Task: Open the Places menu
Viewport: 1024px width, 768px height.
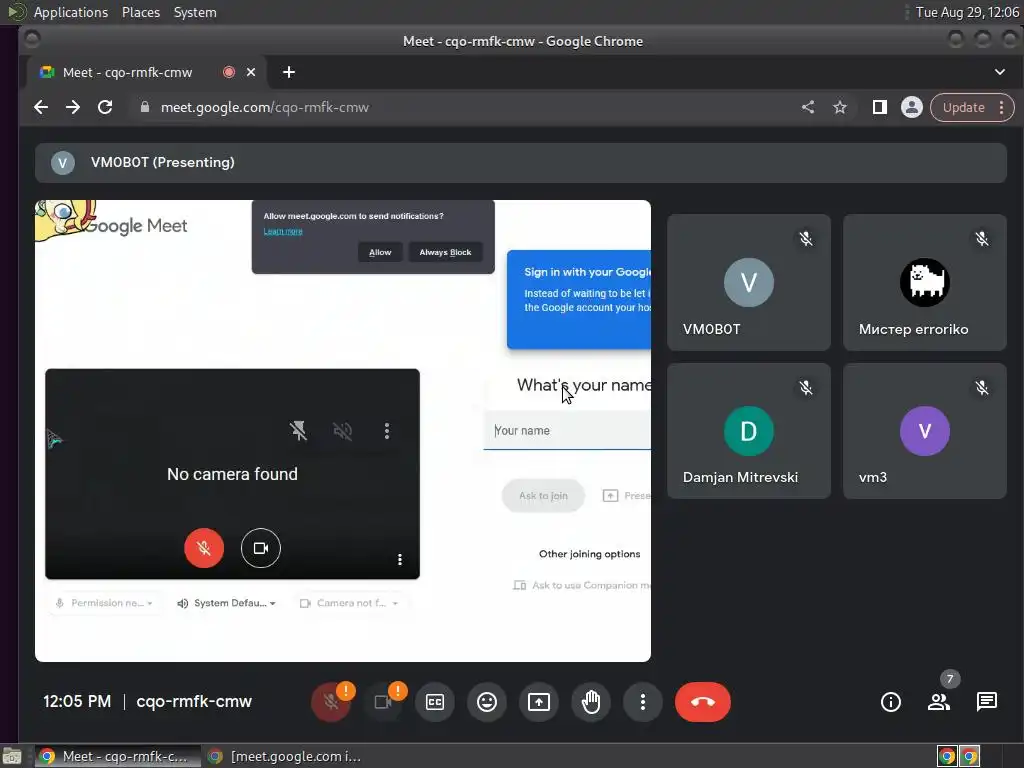Action: [x=141, y=12]
